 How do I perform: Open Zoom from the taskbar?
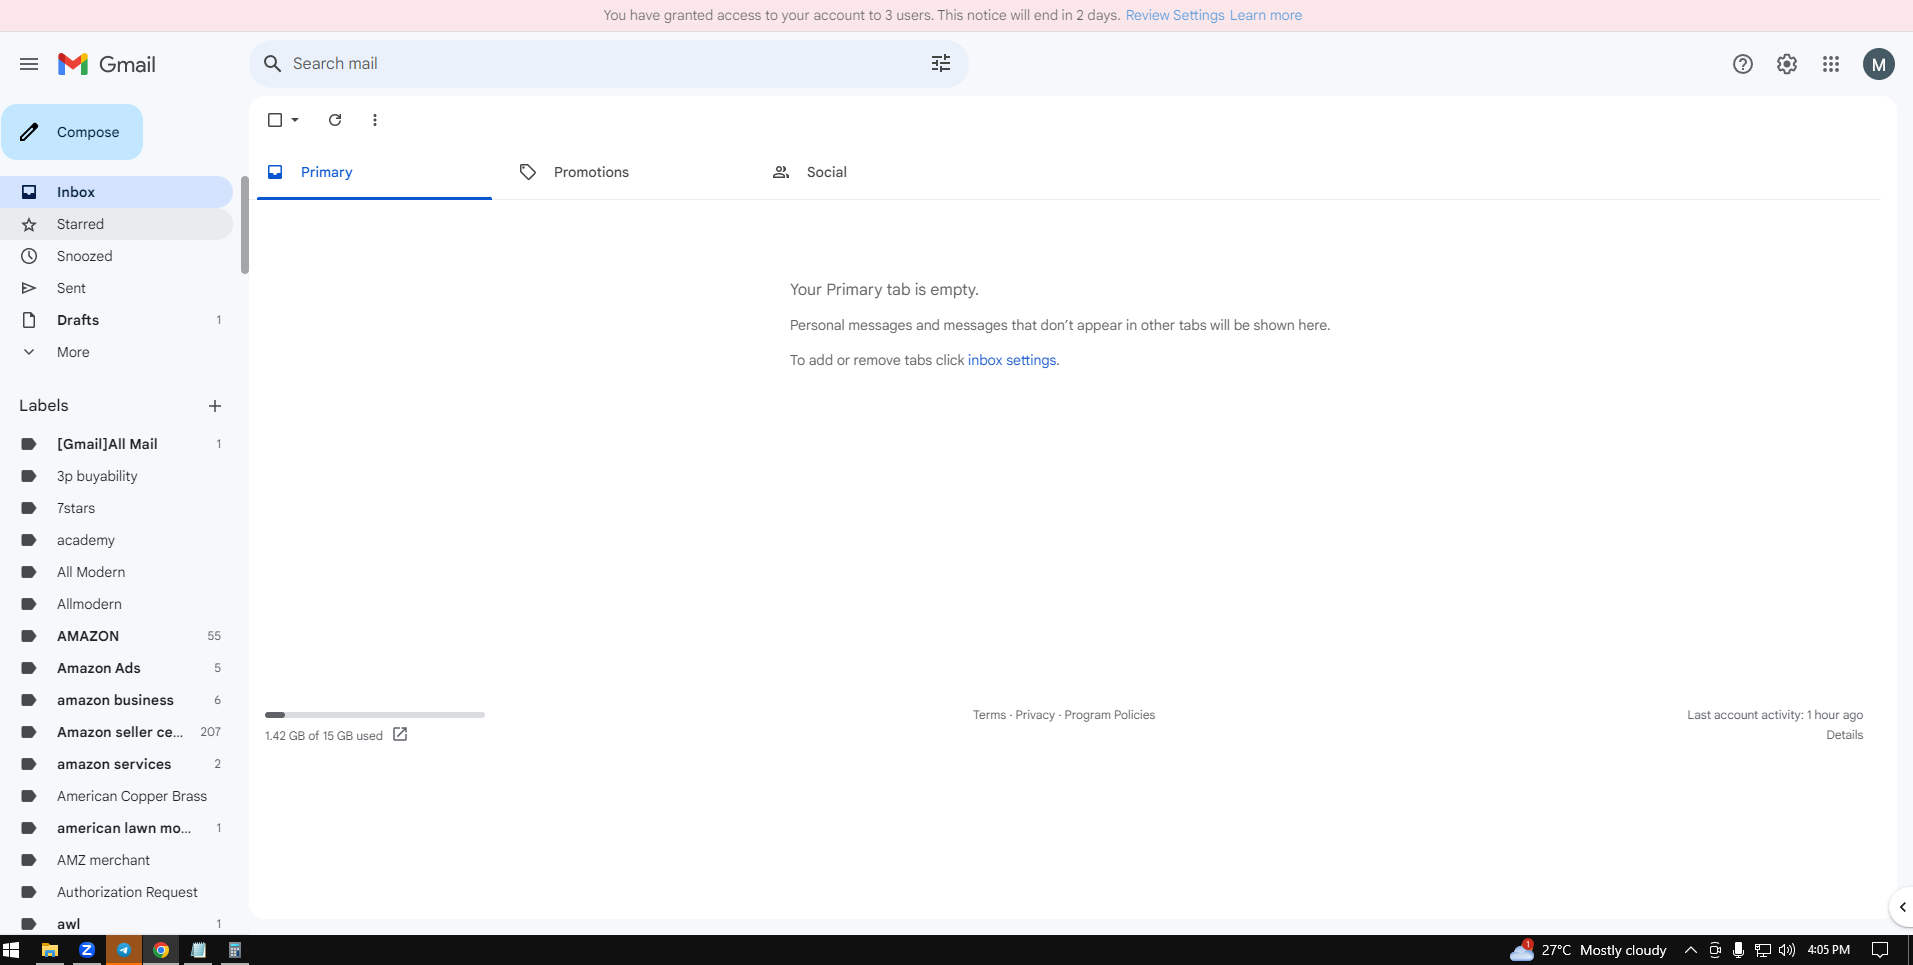click(87, 950)
